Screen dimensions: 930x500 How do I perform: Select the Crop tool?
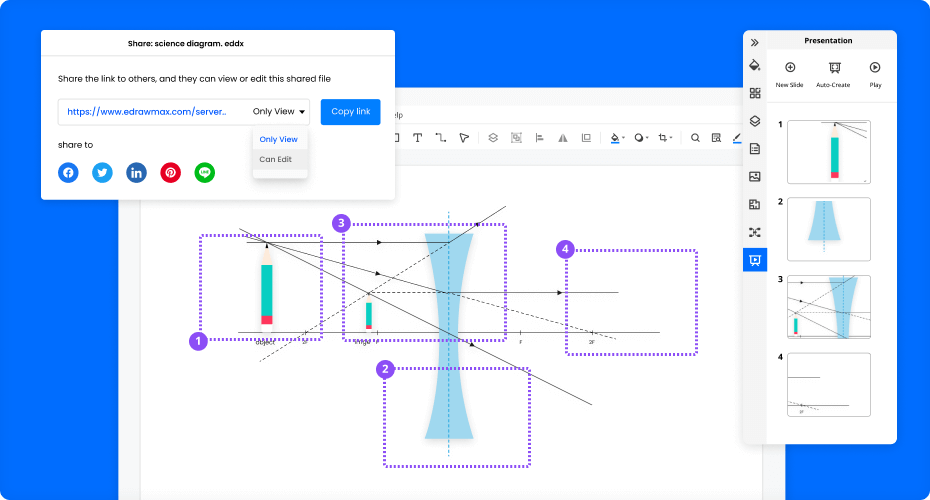point(663,138)
